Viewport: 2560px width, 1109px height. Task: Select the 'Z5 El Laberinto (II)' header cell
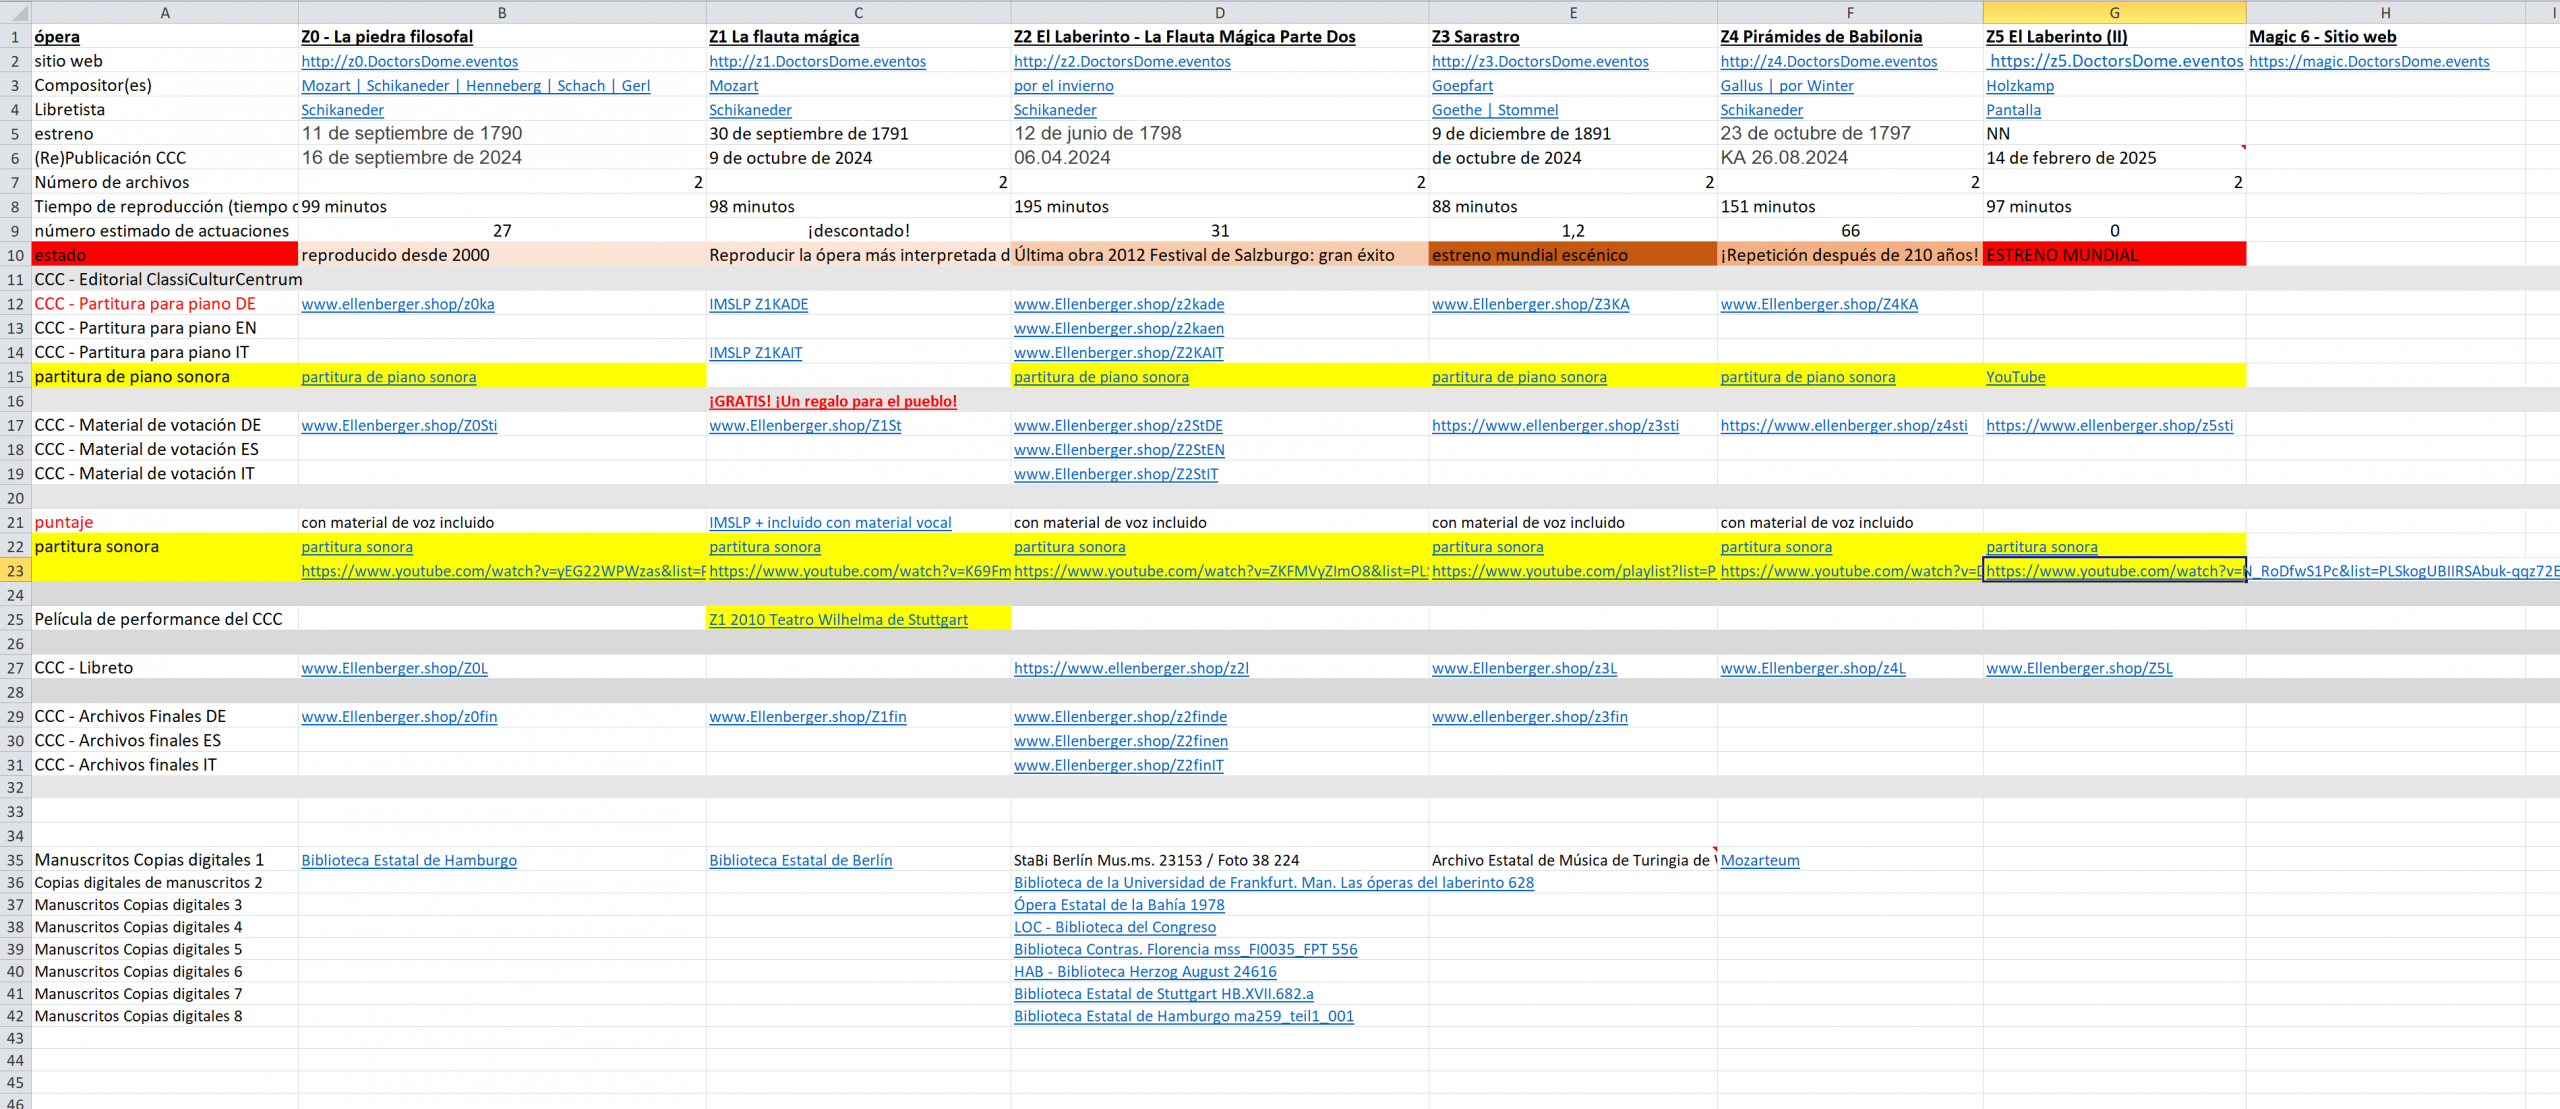[x=2114, y=37]
